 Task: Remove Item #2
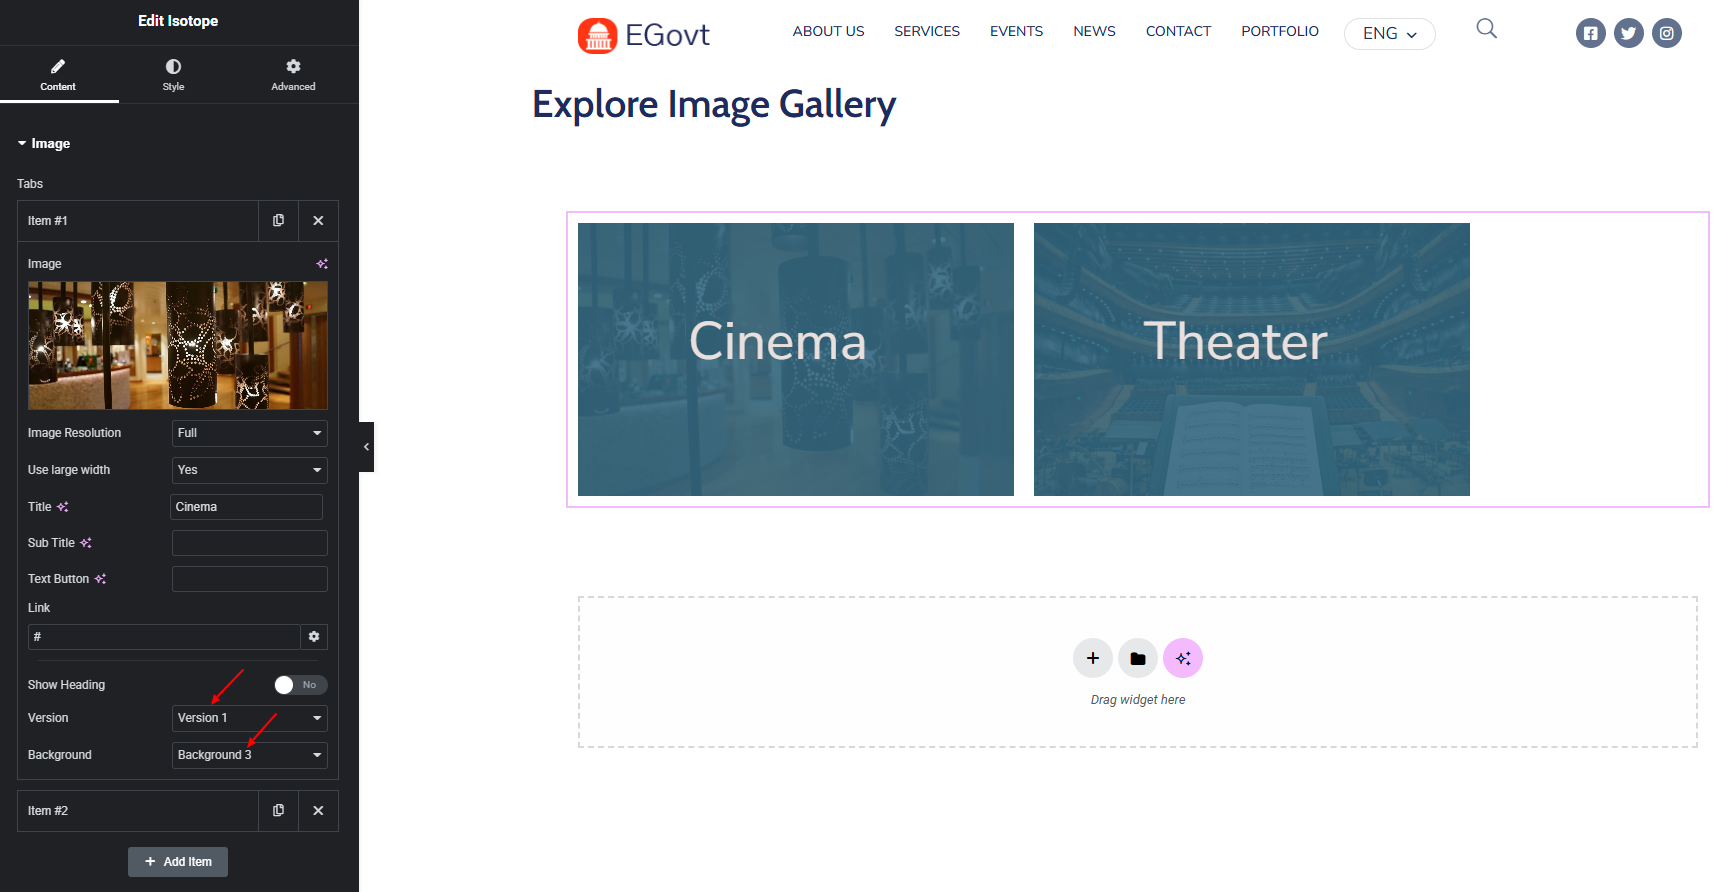click(x=318, y=811)
